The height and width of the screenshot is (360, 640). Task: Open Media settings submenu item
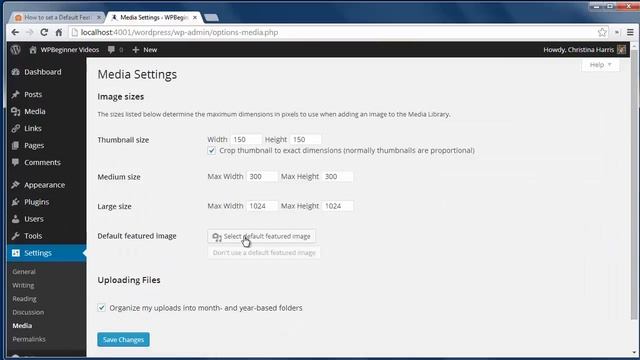point(22,326)
